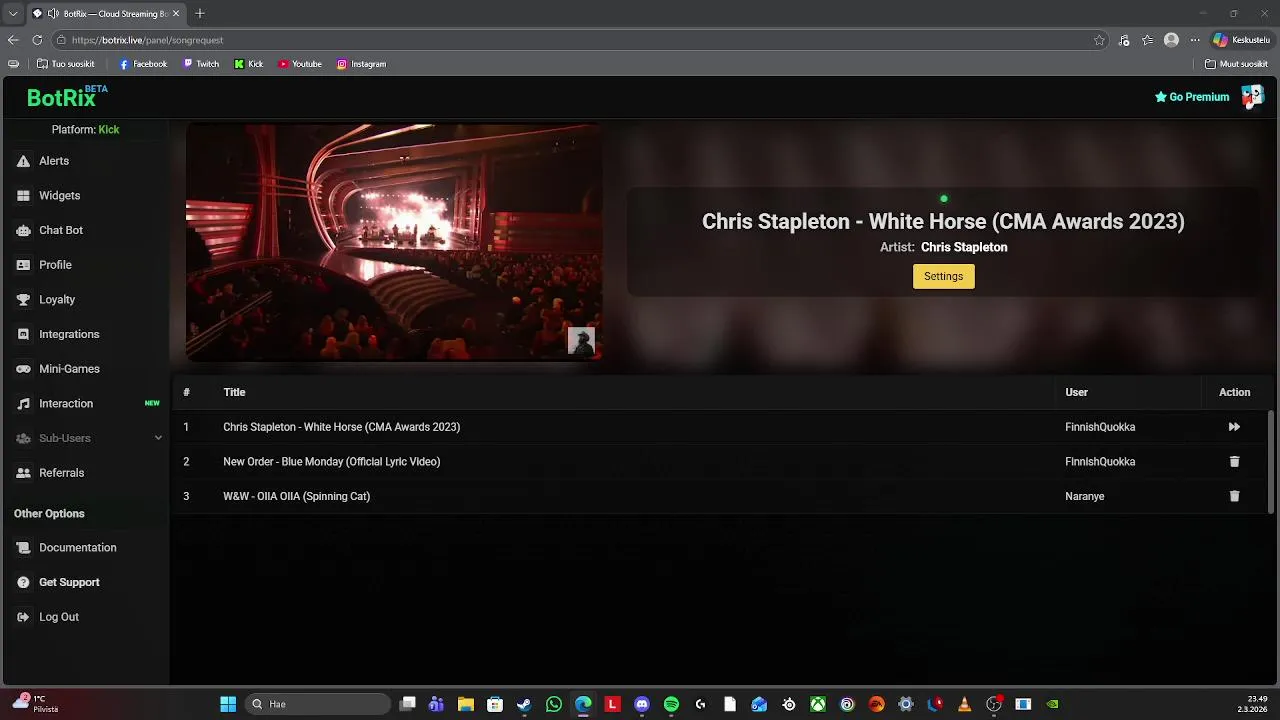This screenshot has width=1280, height=720.
Task: Open VLC media player from the taskbar
Action: click(x=964, y=704)
